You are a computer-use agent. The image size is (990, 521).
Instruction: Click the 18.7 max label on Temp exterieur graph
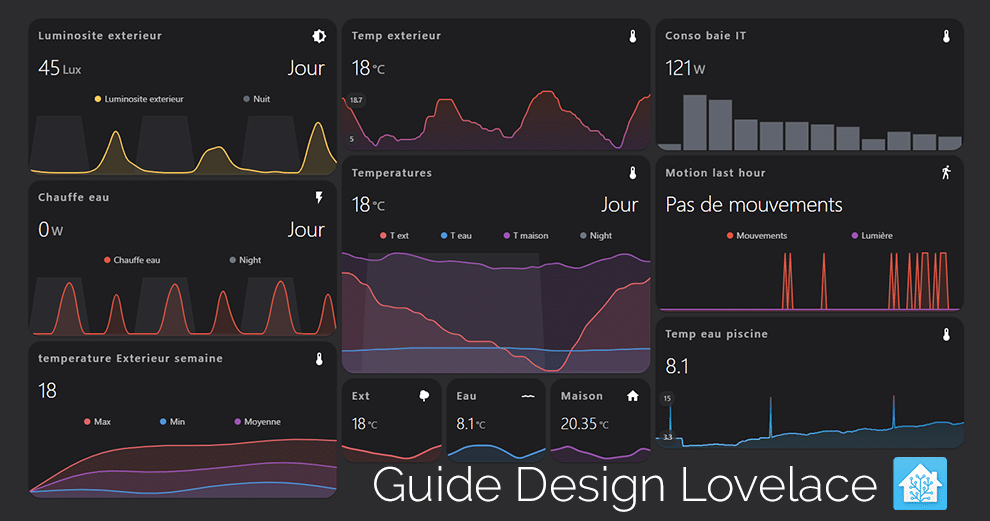click(x=356, y=100)
